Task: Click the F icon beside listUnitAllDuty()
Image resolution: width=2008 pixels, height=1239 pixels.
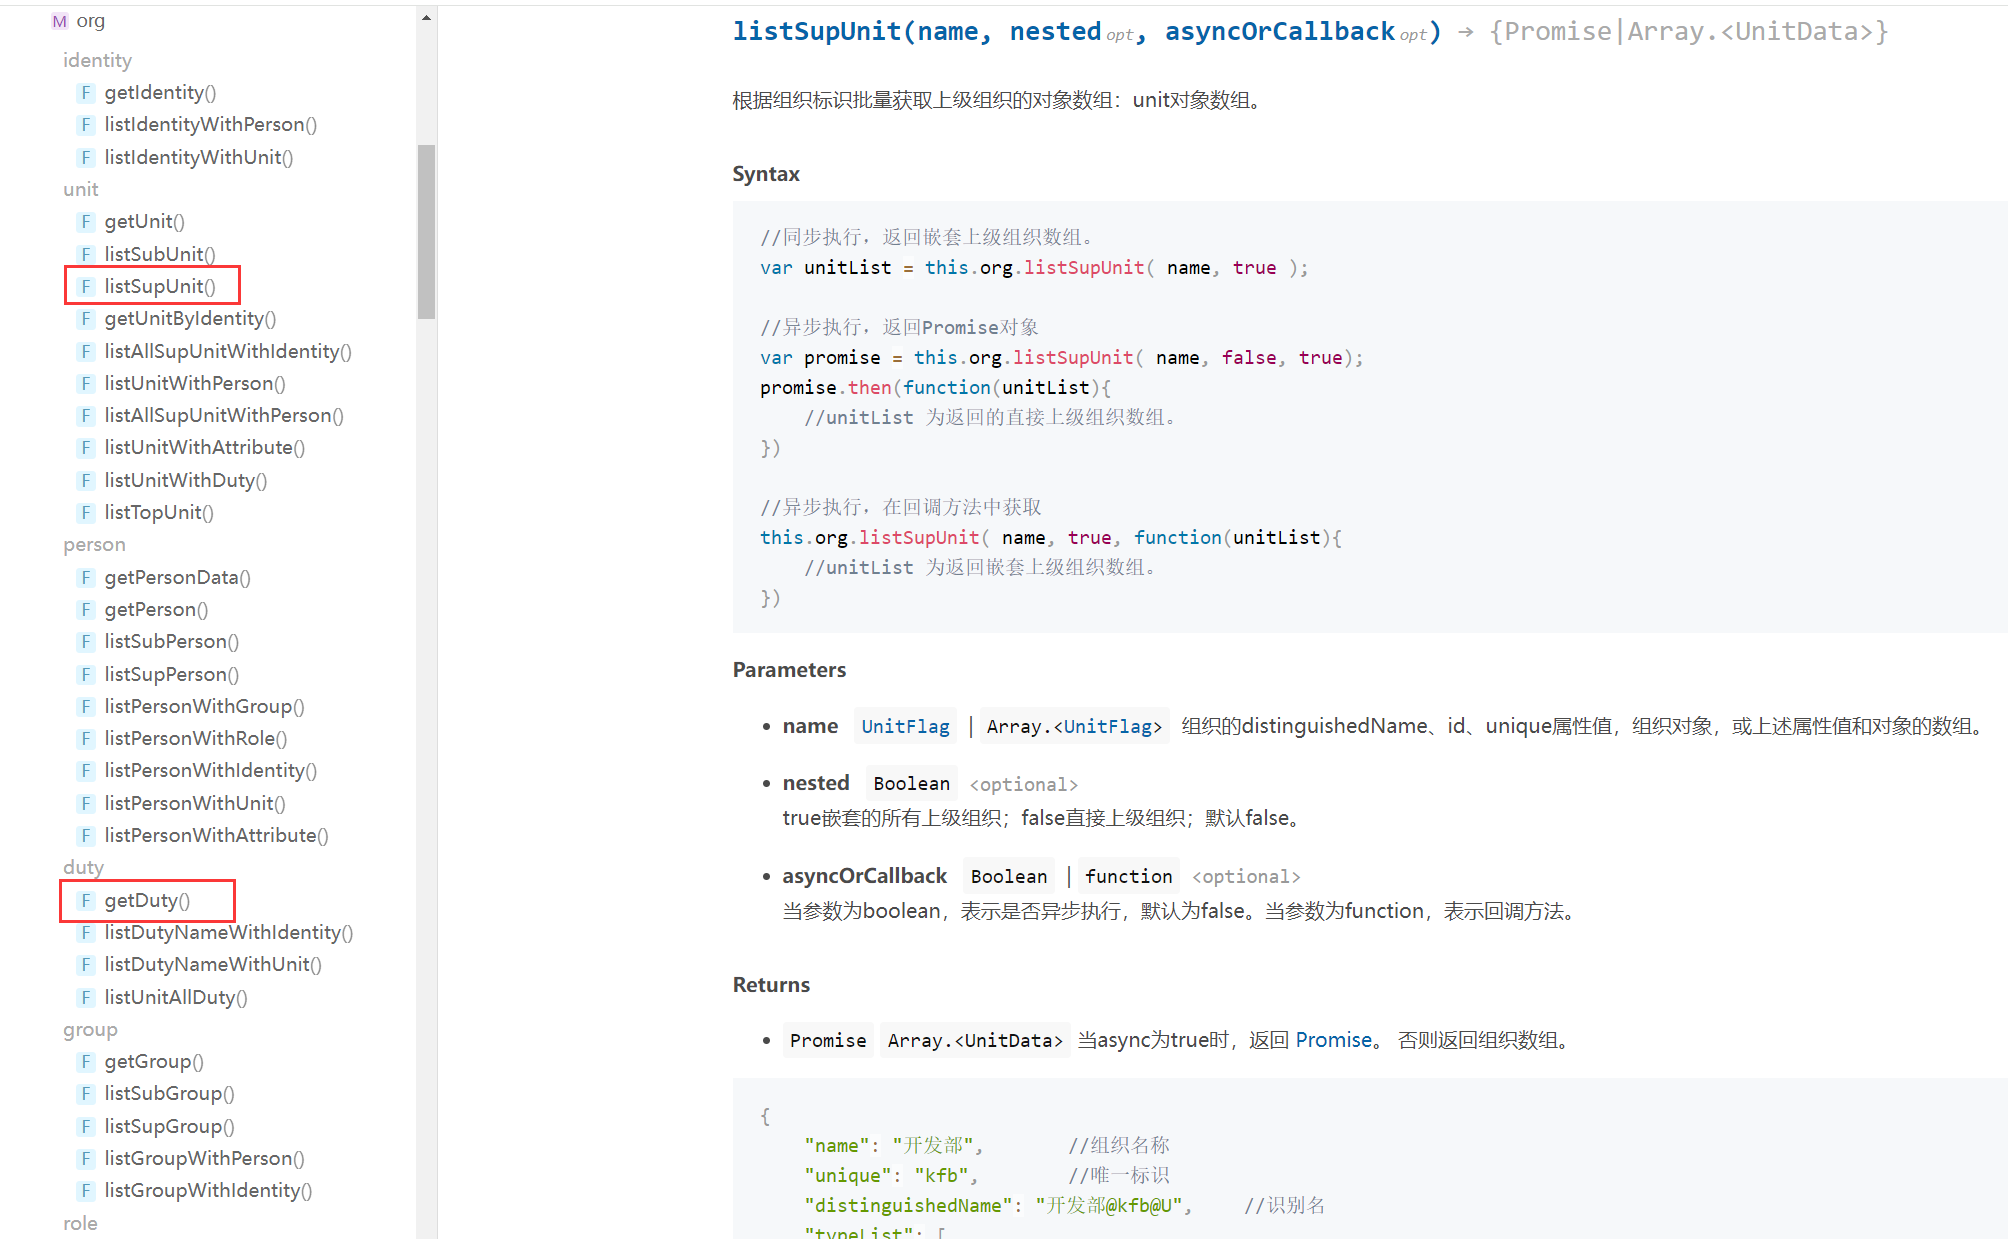Action: [x=86, y=998]
